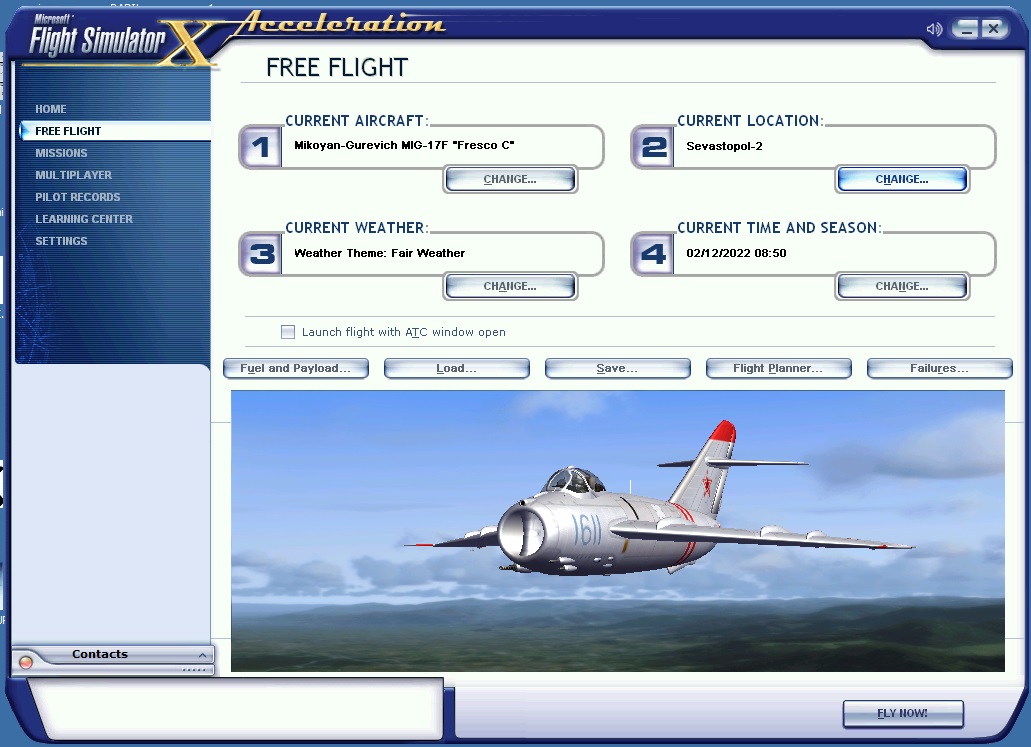
Task: View PILOT RECORDS page
Action: 78,197
